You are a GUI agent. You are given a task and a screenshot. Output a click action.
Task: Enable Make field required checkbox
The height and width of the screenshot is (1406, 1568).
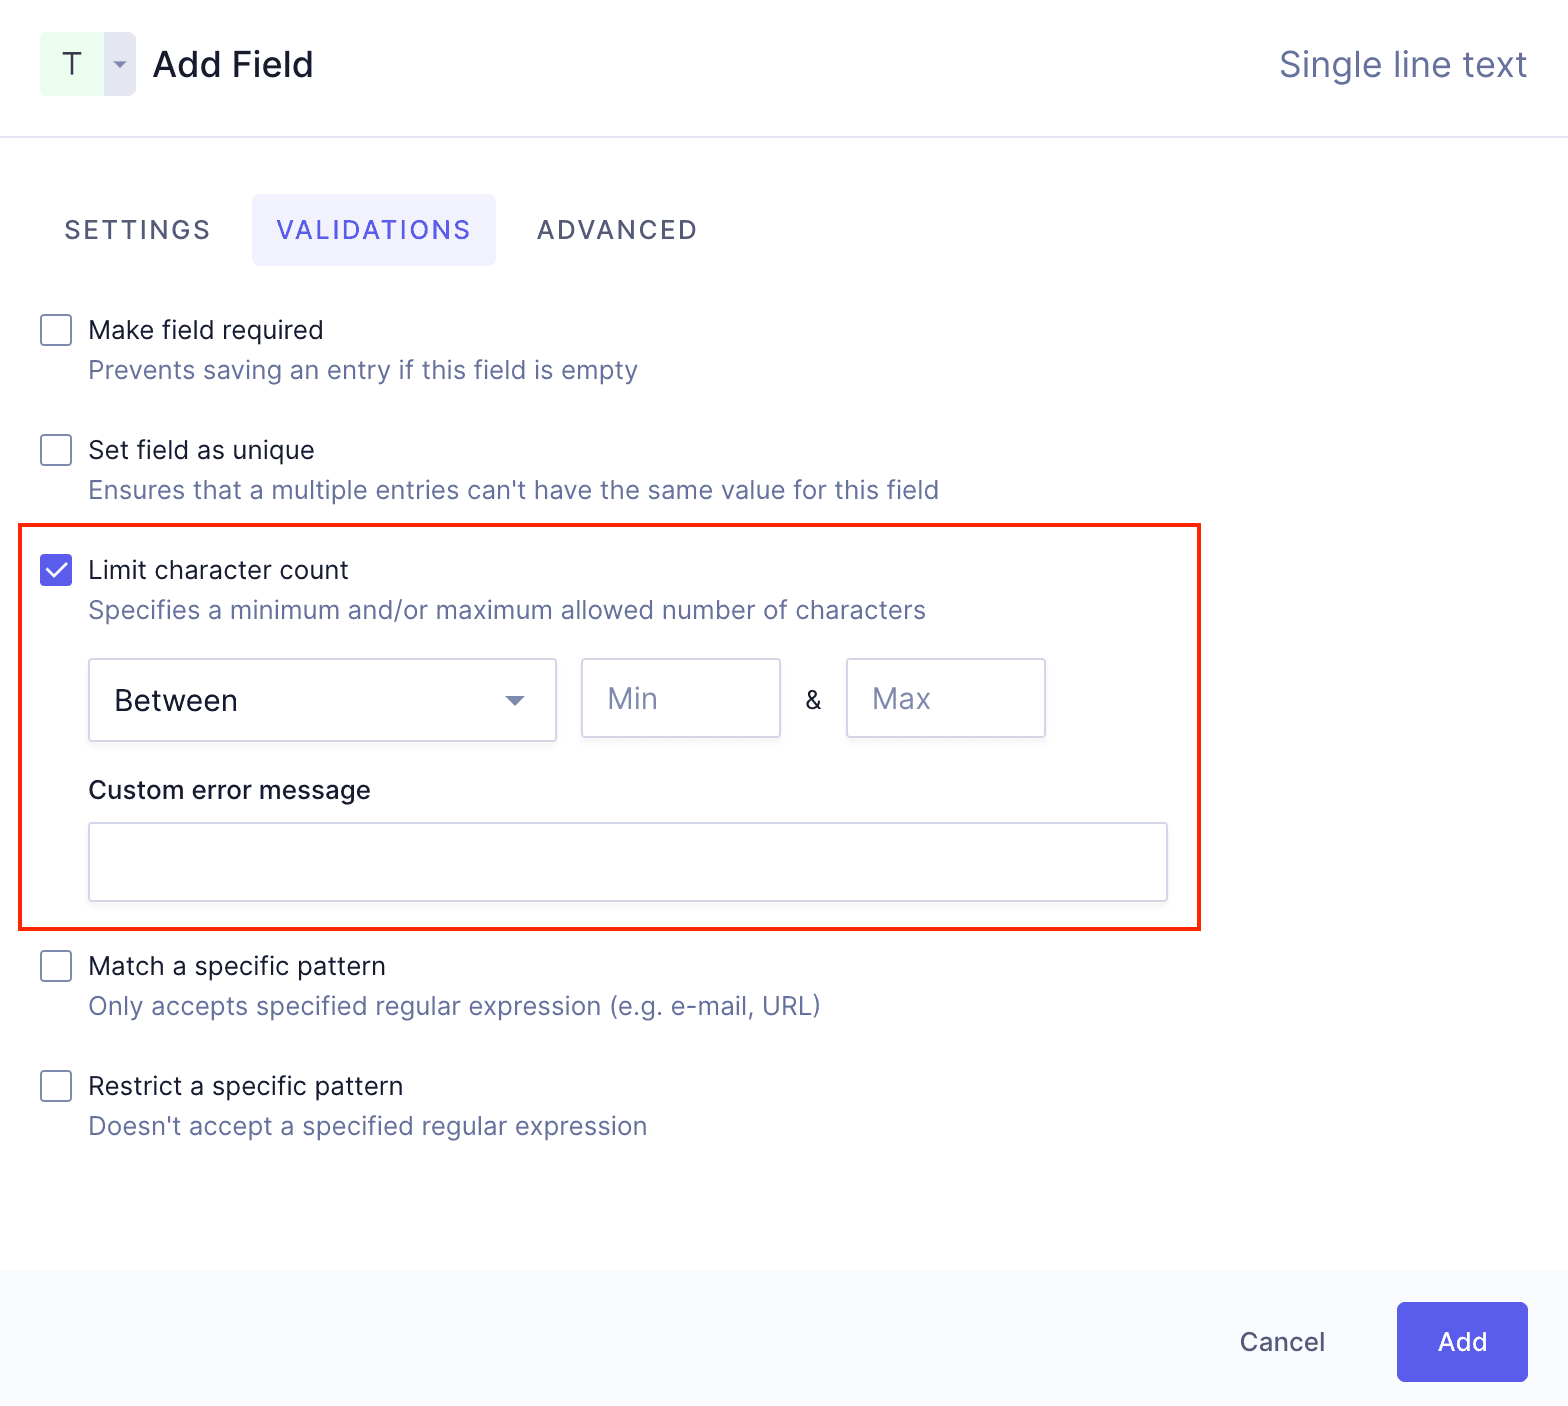point(56,330)
